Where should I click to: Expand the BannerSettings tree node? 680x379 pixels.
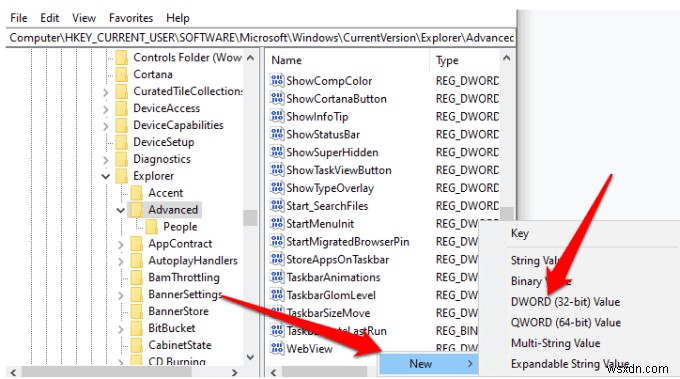coord(121,295)
